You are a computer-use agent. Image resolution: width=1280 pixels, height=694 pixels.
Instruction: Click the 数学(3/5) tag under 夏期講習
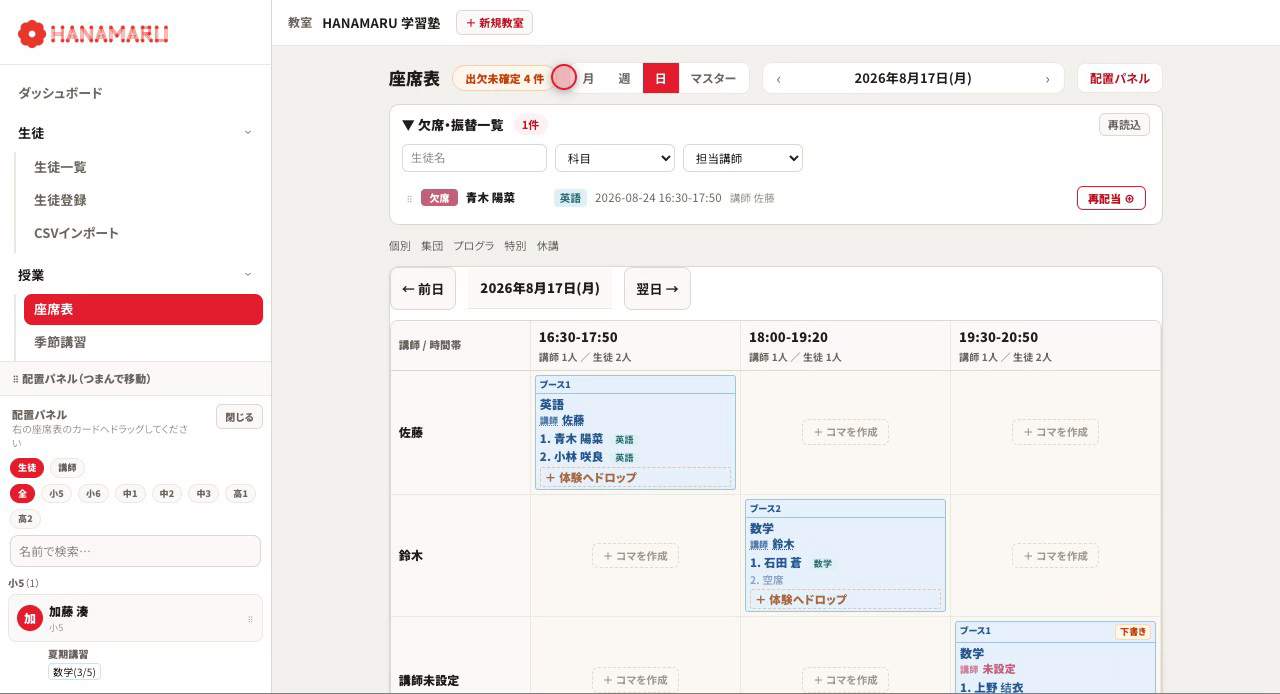click(x=74, y=672)
